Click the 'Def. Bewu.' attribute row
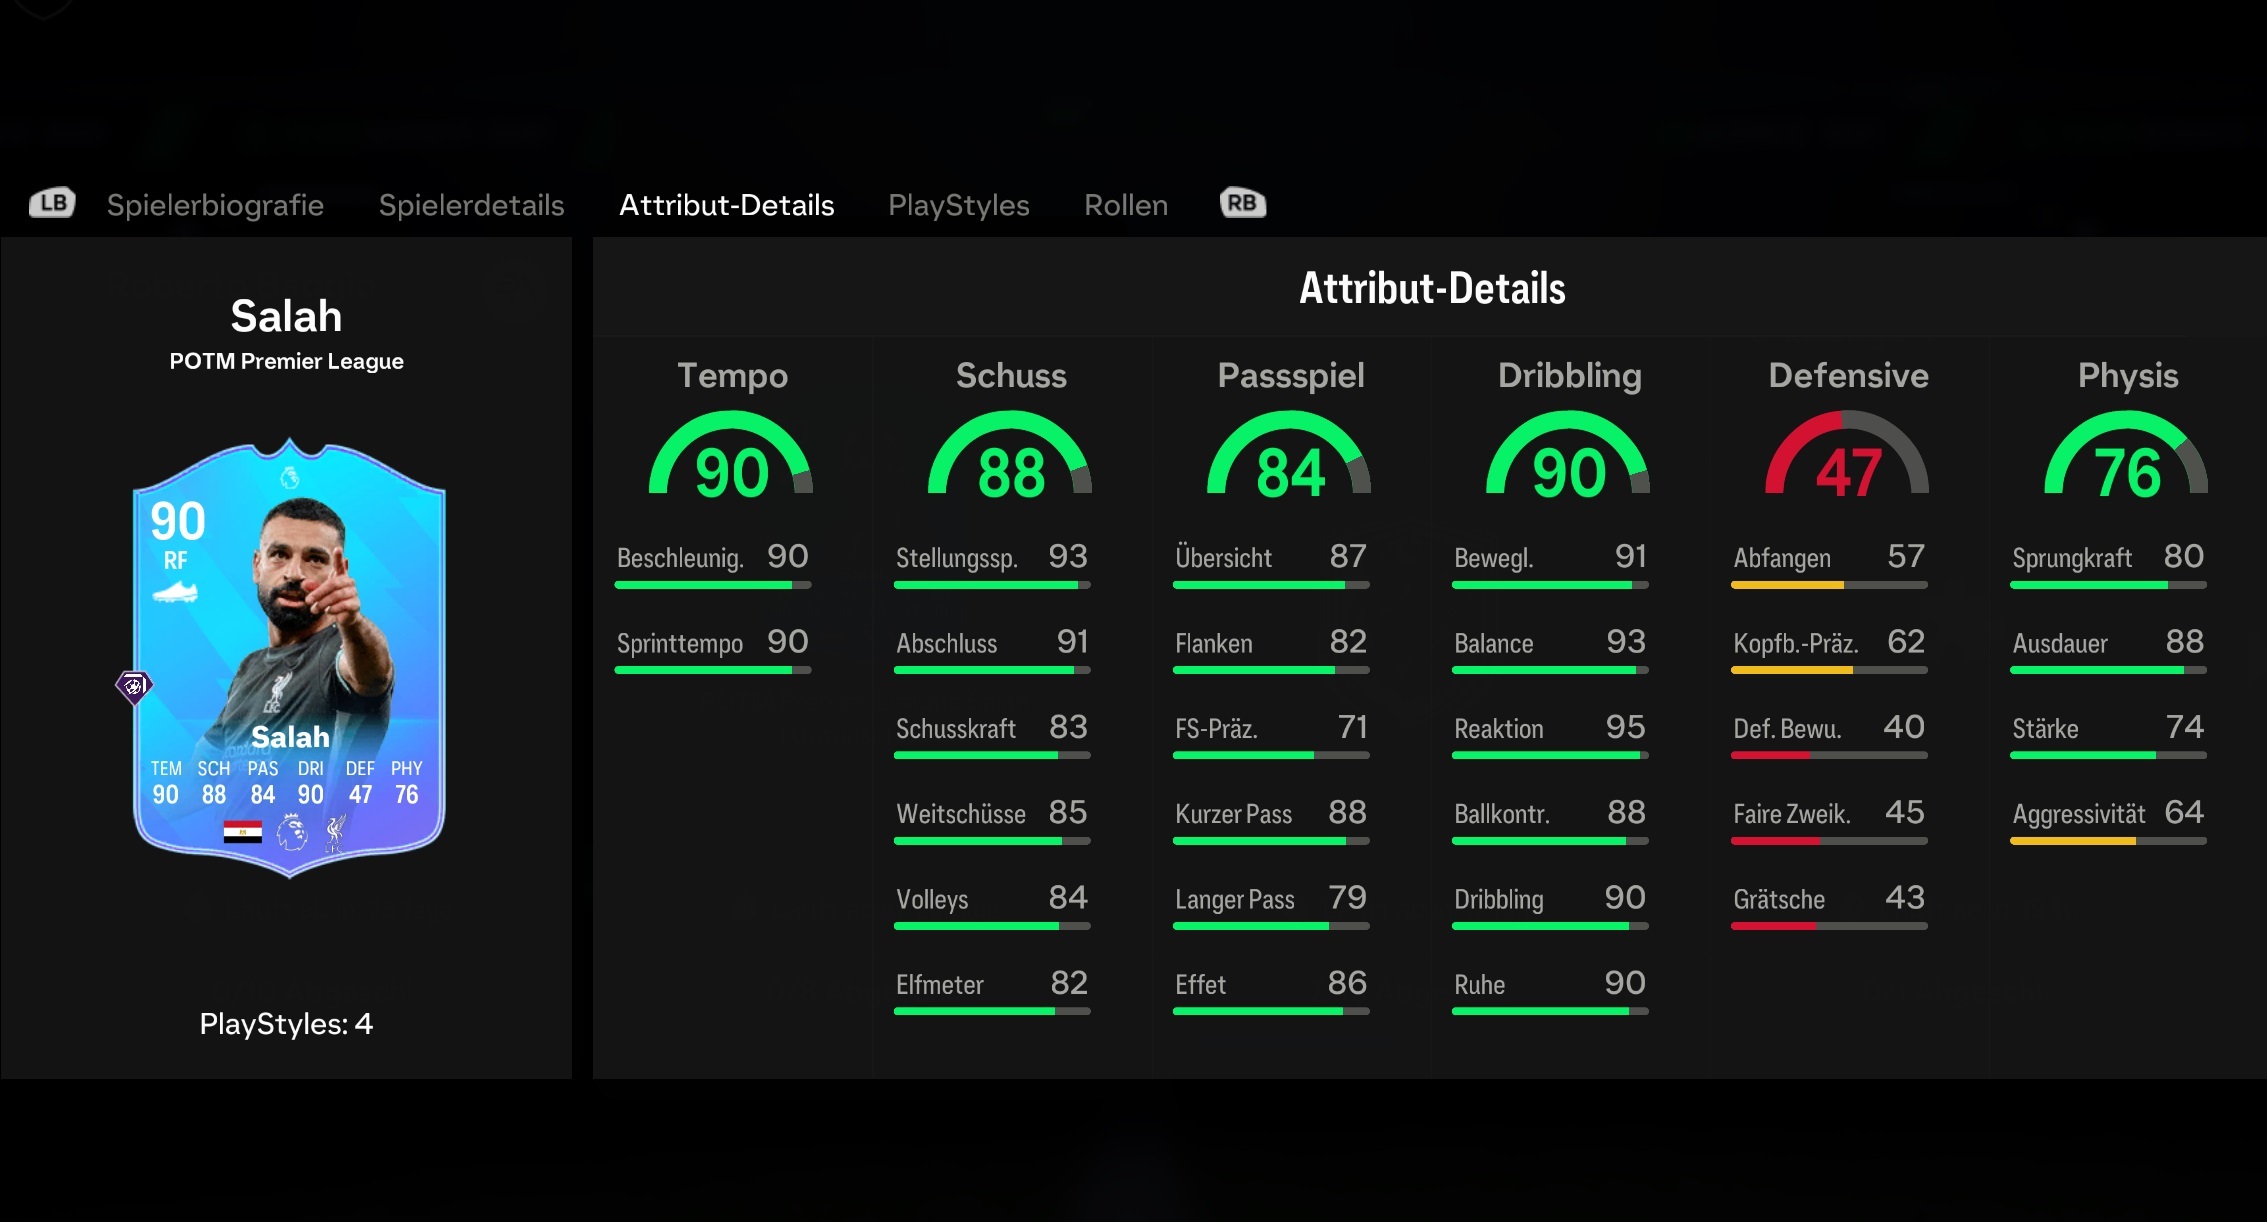Viewport: 2267px width, 1222px height. pos(1829,734)
